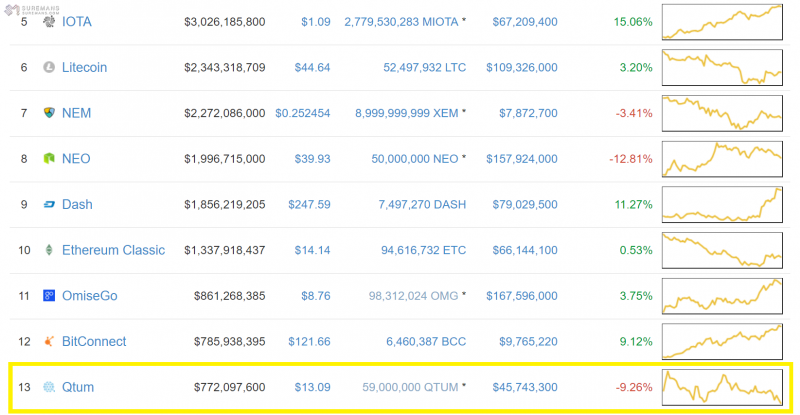800x415 pixels.
Task: Open the IOTA 7-day price chart
Action: coord(722,22)
